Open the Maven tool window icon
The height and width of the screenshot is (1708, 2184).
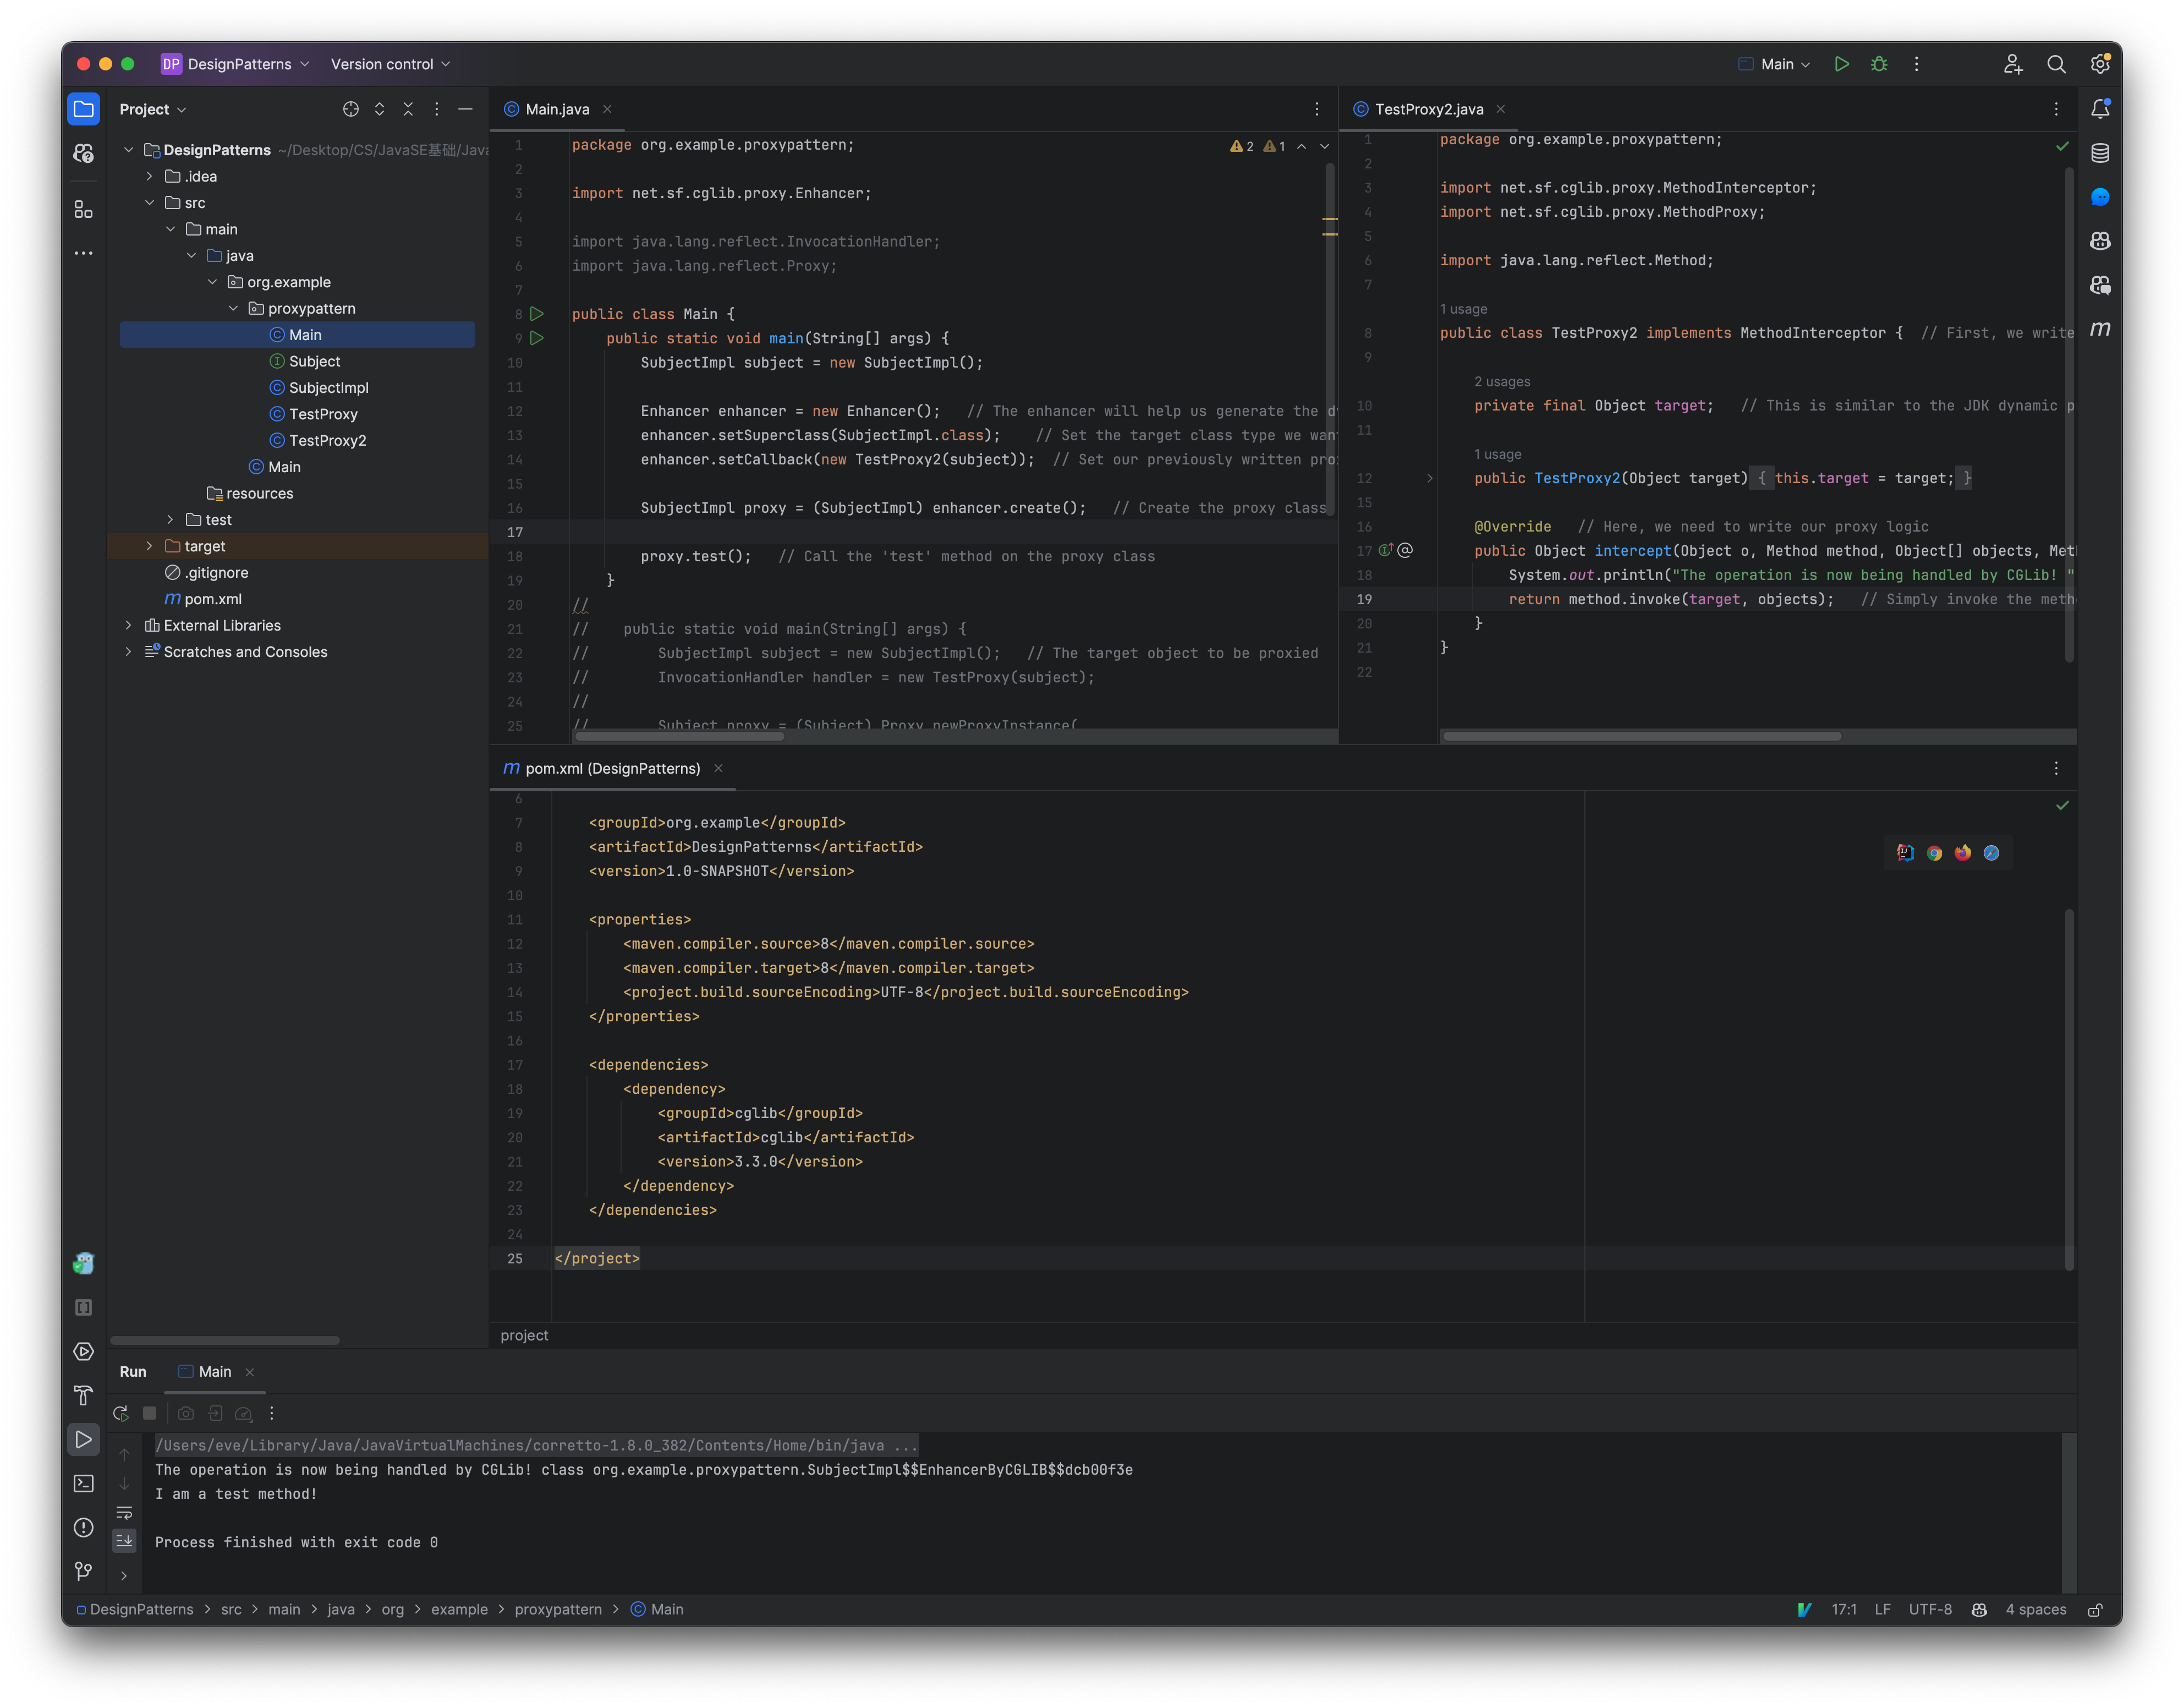point(2100,329)
